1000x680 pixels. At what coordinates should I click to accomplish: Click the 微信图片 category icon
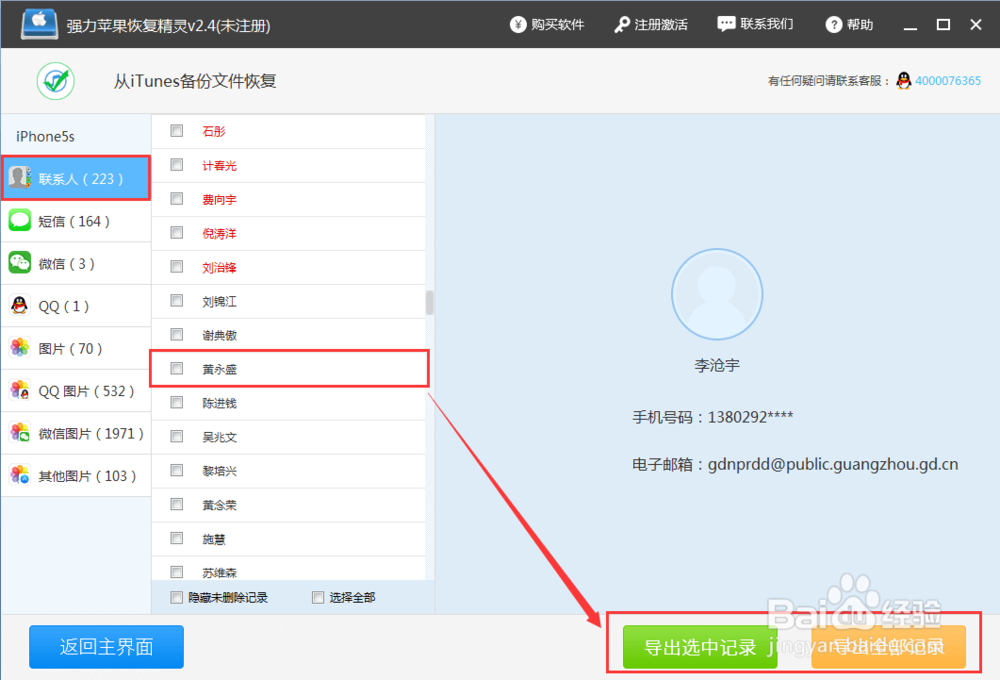coord(20,432)
